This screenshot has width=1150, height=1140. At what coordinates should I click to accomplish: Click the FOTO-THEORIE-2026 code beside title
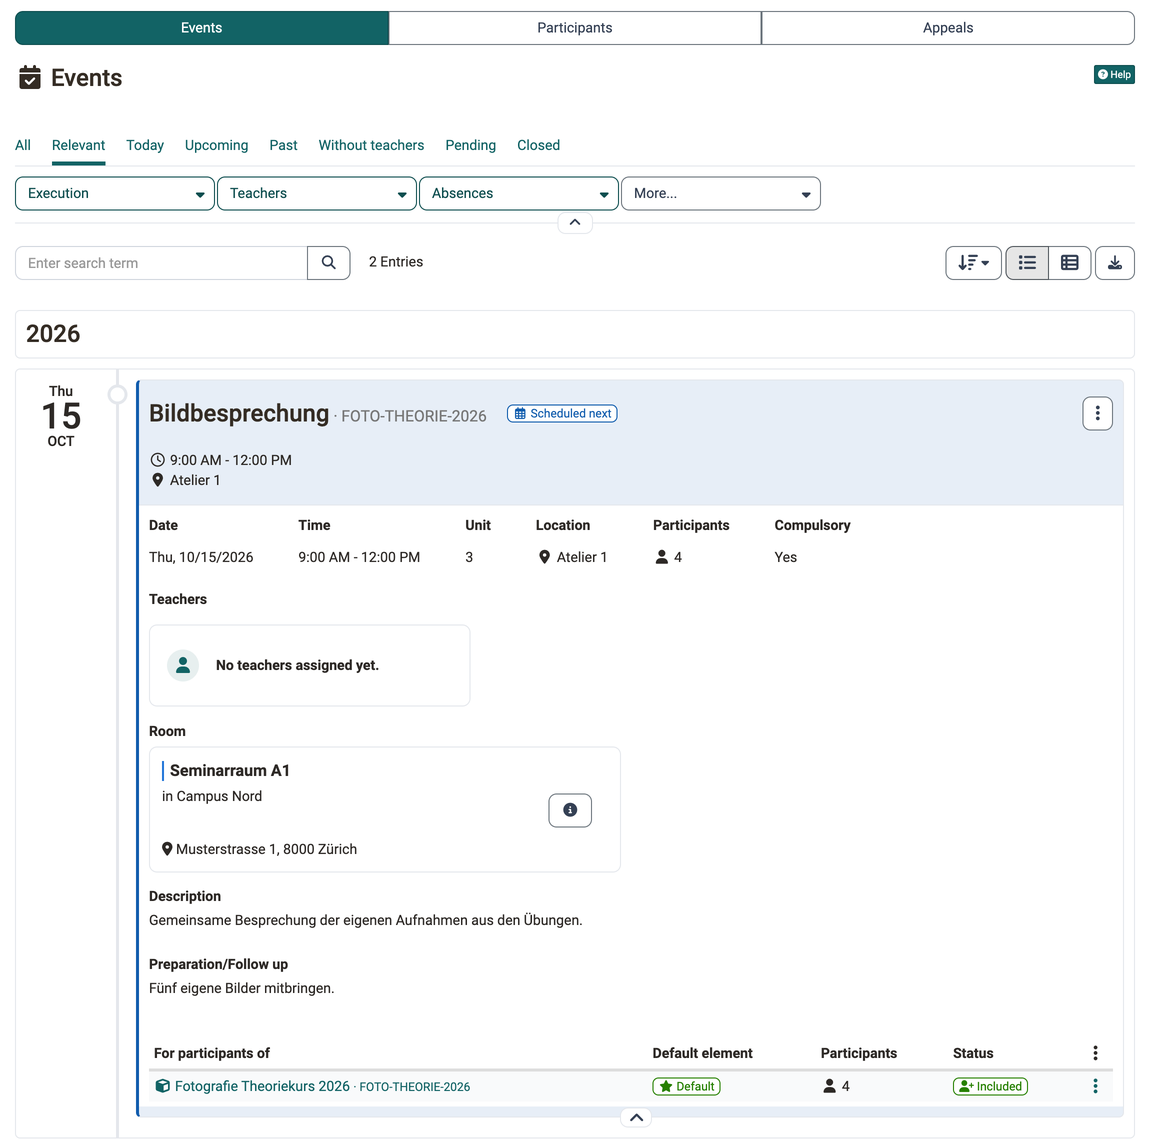pyautogui.click(x=414, y=416)
